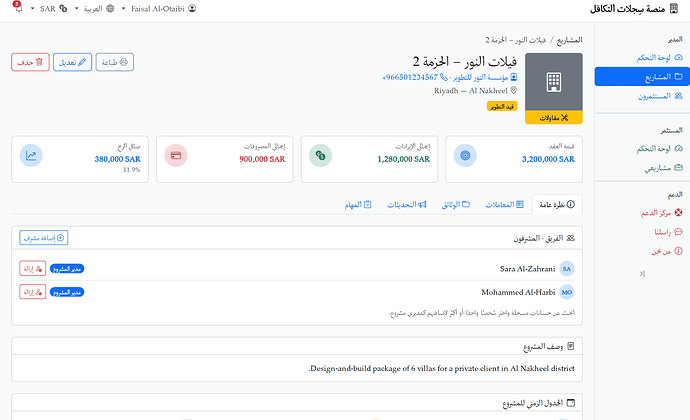The height and width of the screenshot is (420, 690).
Task: Open Faisal Al-Otaibi user menu
Action: 159,8
